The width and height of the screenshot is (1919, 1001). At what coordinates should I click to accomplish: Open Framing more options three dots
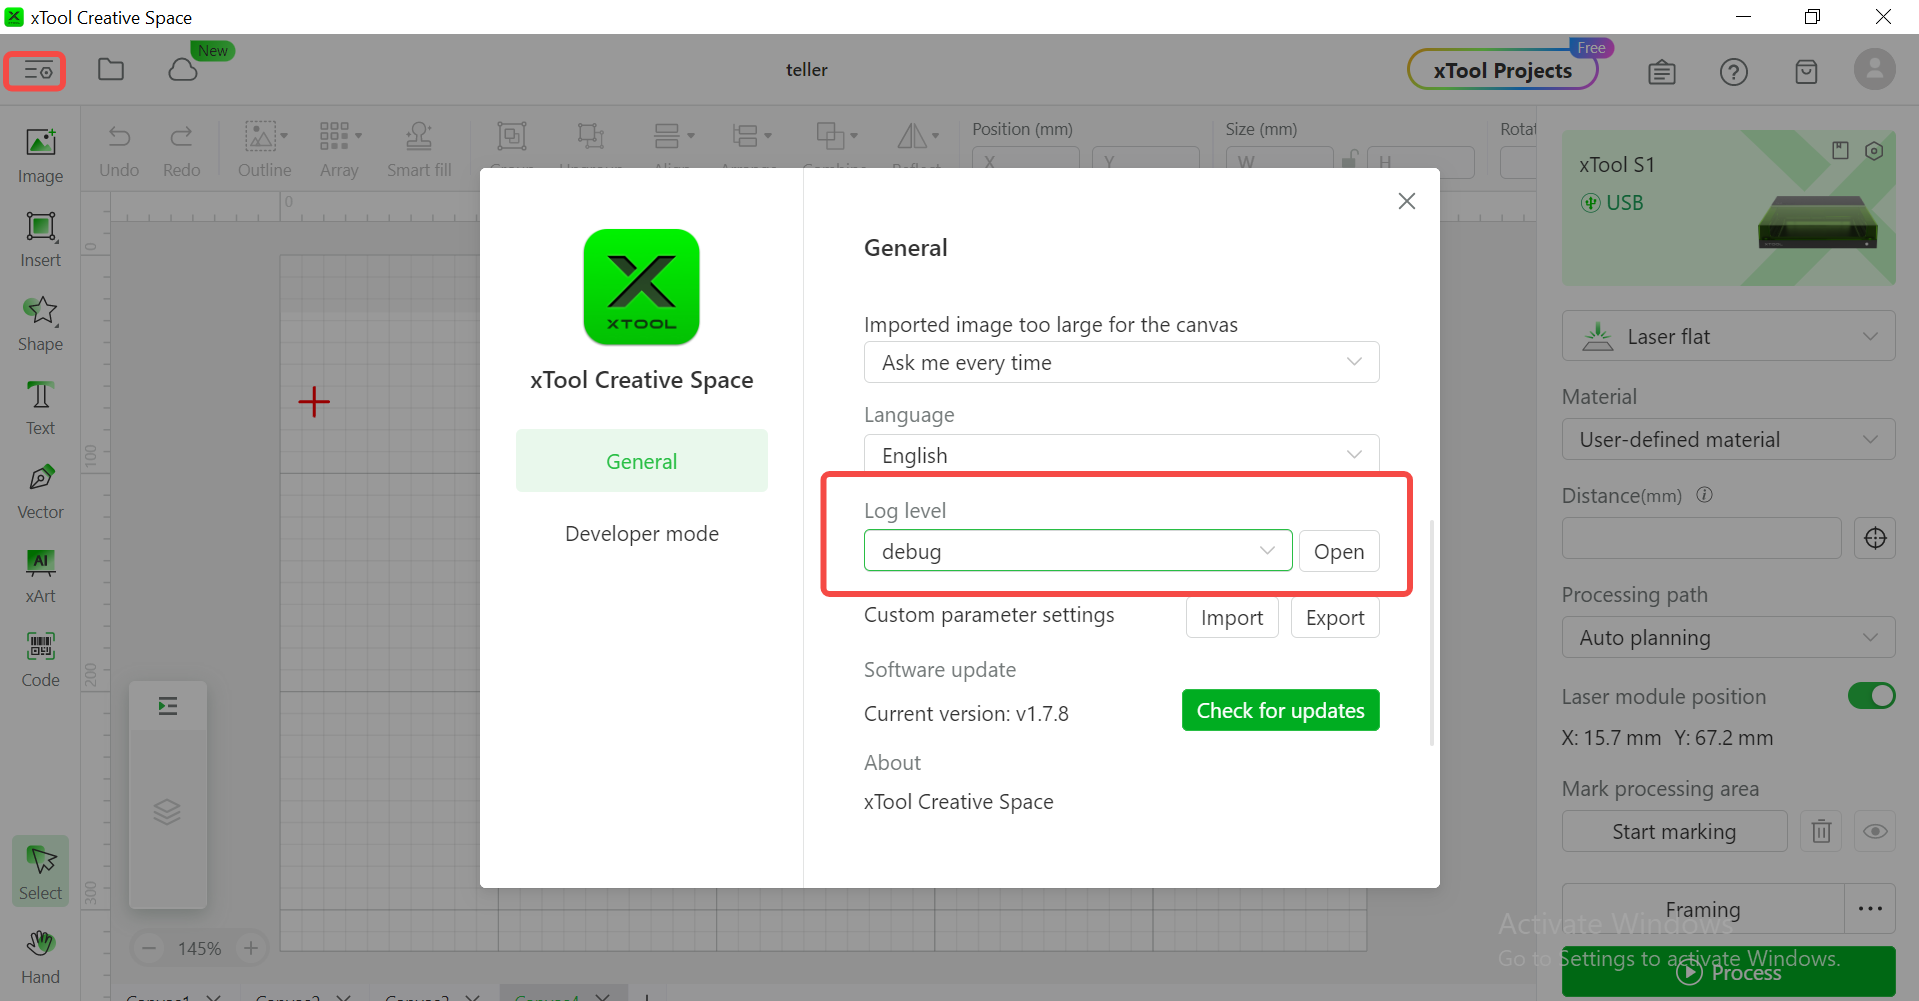[1870, 909]
